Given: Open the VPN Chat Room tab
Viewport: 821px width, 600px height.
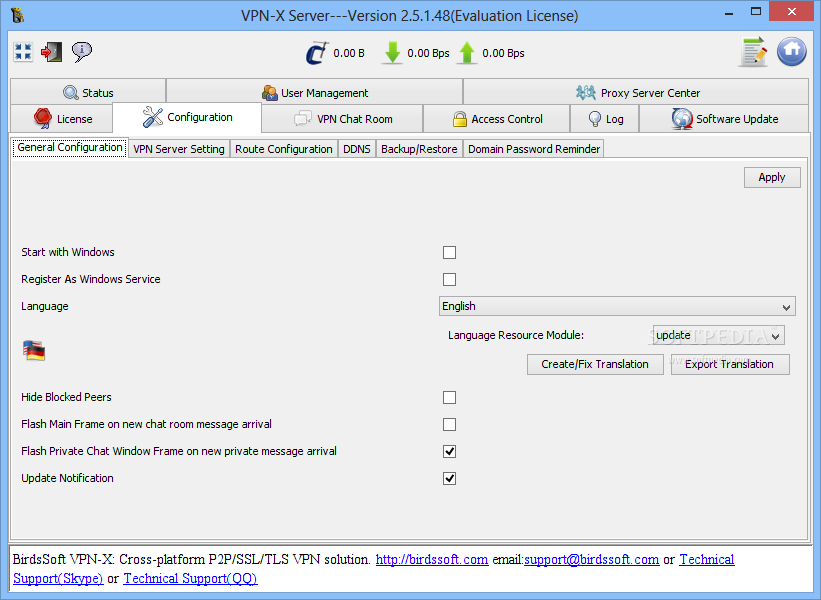Looking at the screenshot, I should pos(342,119).
